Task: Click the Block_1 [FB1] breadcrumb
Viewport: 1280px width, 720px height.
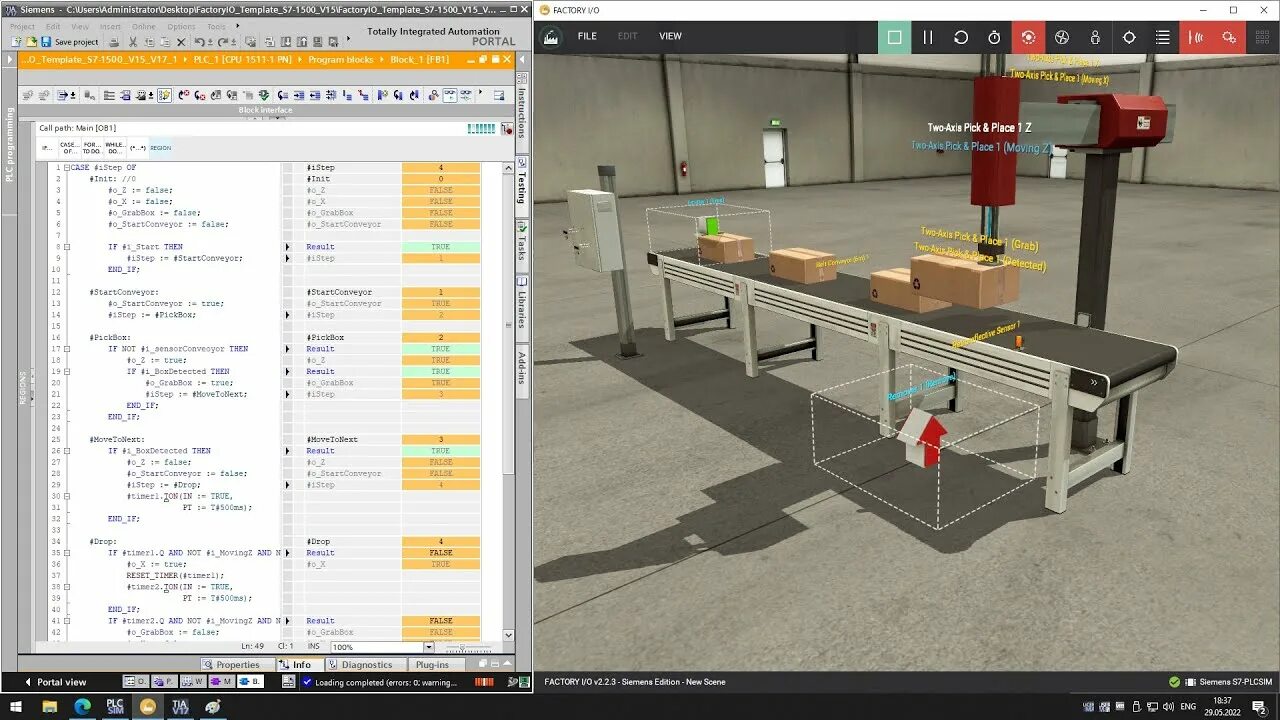Action: point(419,60)
